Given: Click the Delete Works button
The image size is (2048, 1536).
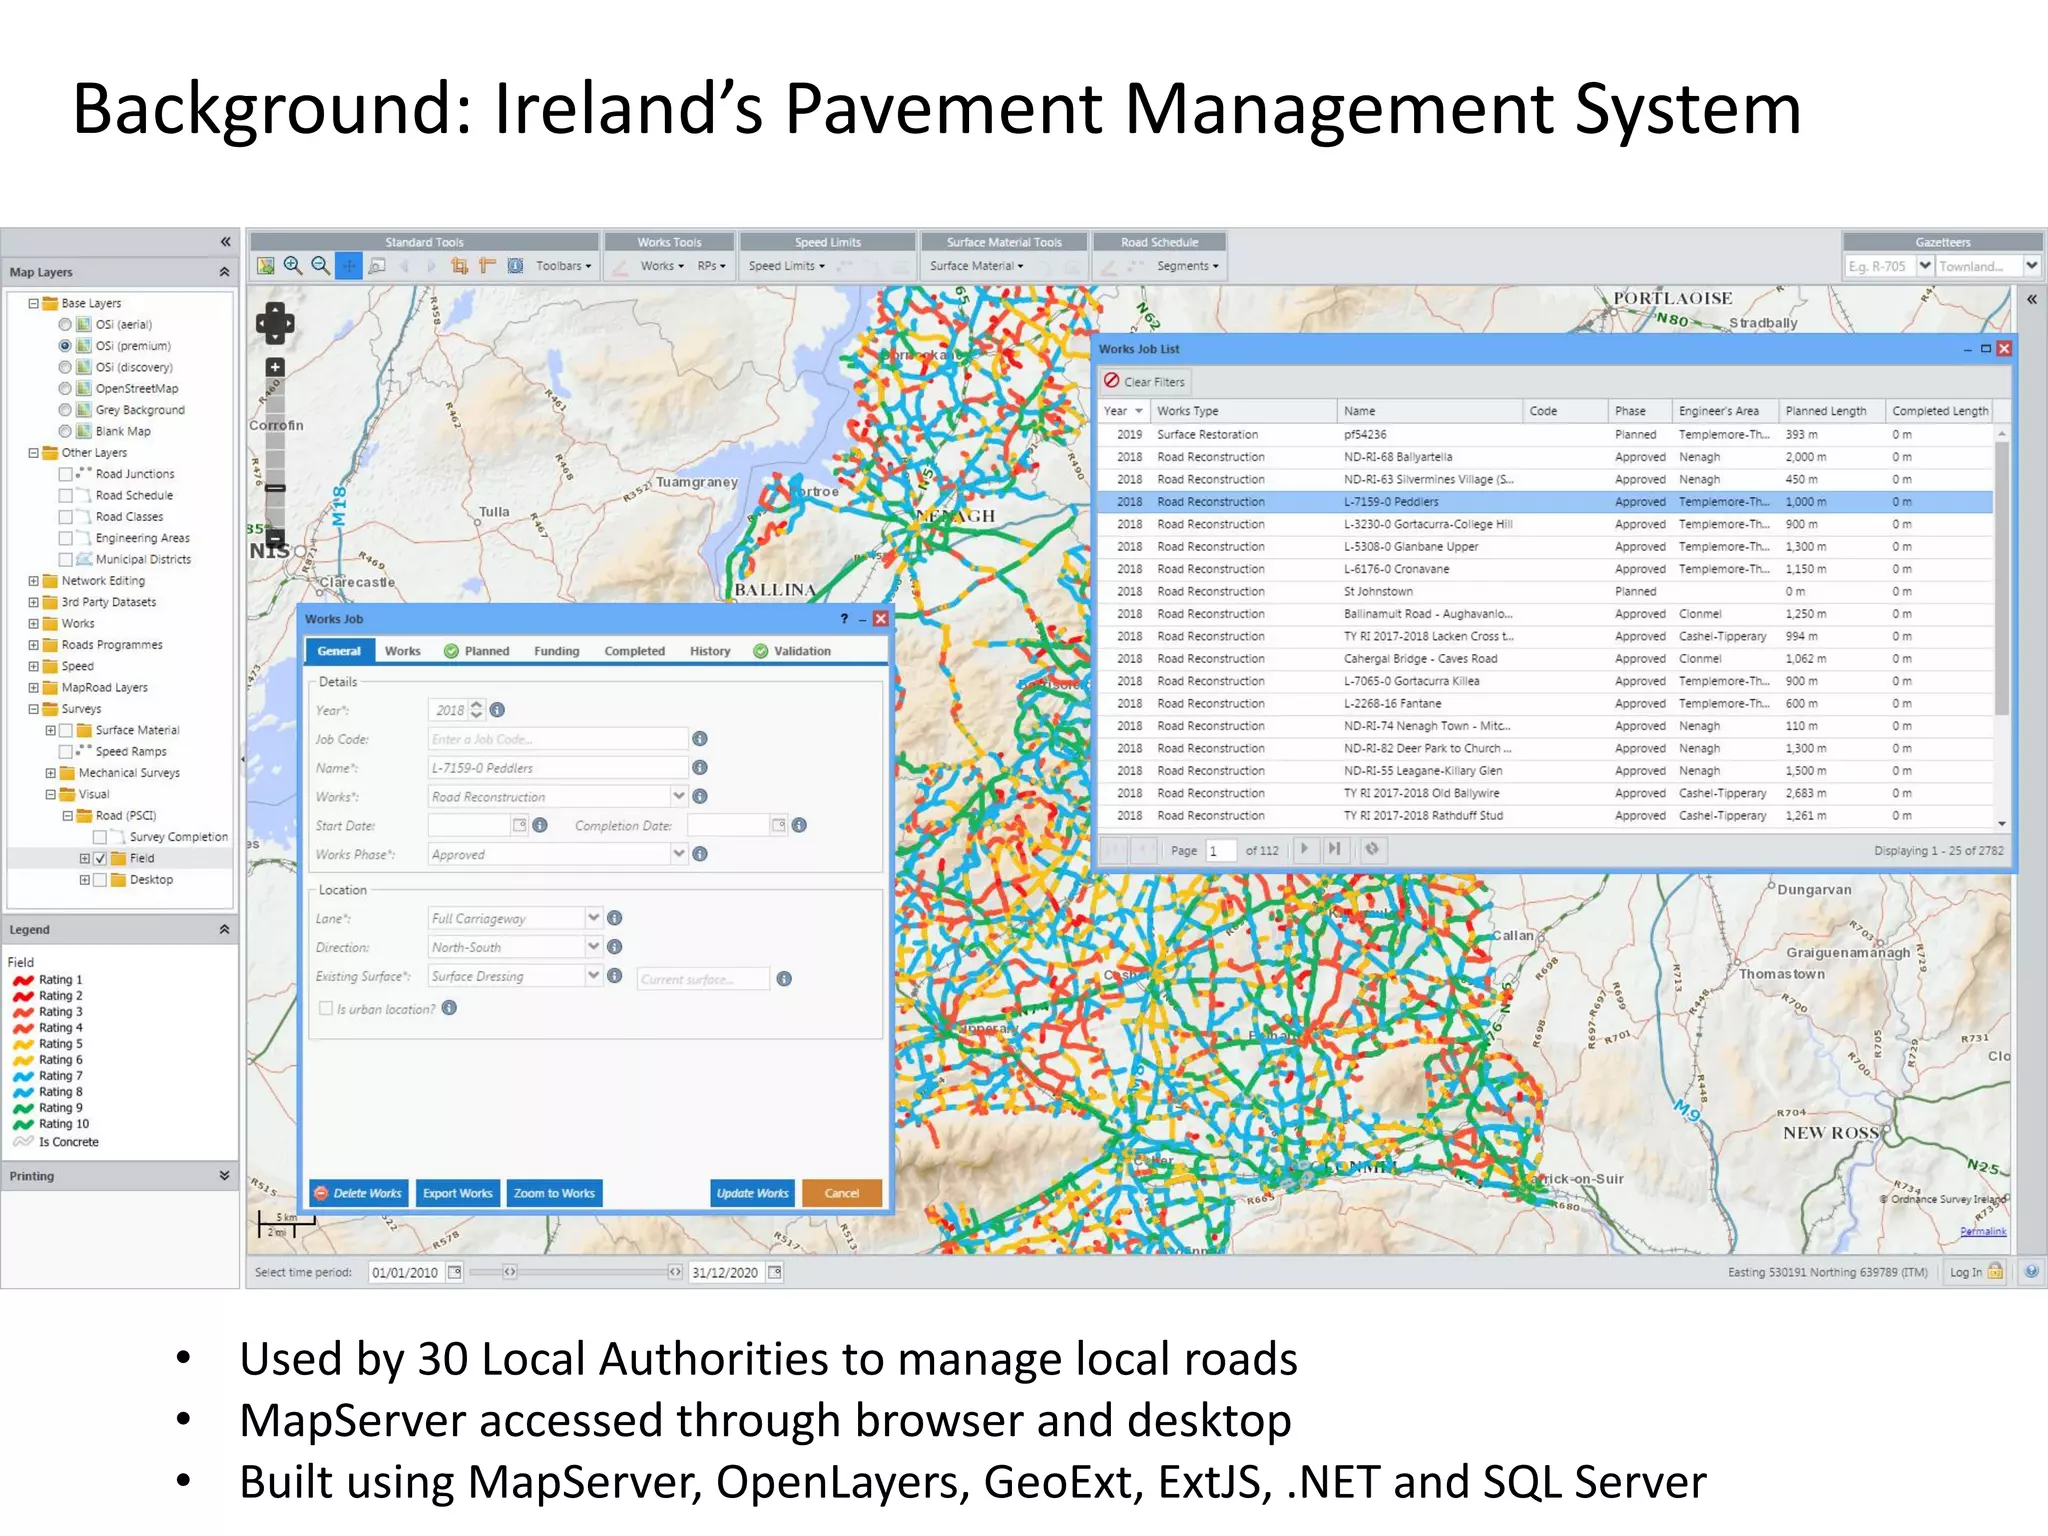Looking at the screenshot, I should click(x=359, y=1193).
